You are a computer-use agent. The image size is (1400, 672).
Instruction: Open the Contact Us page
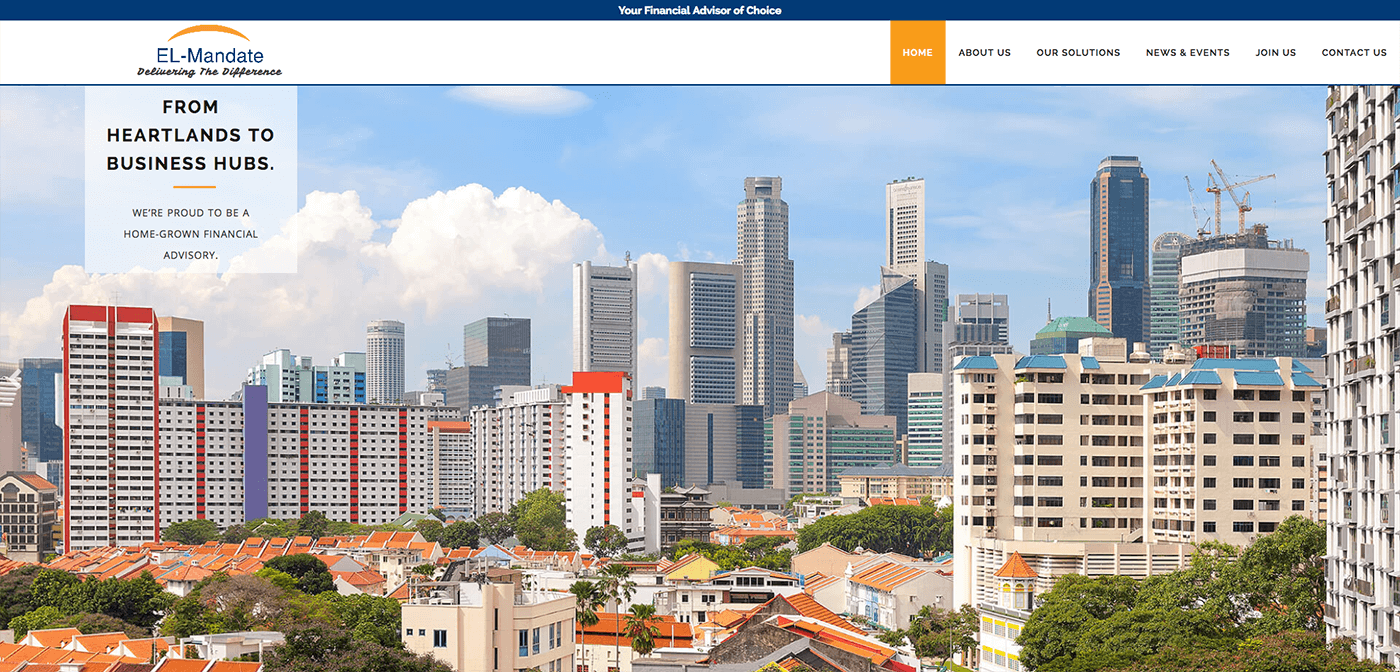pyautogui.click(x=1354, y=53)
